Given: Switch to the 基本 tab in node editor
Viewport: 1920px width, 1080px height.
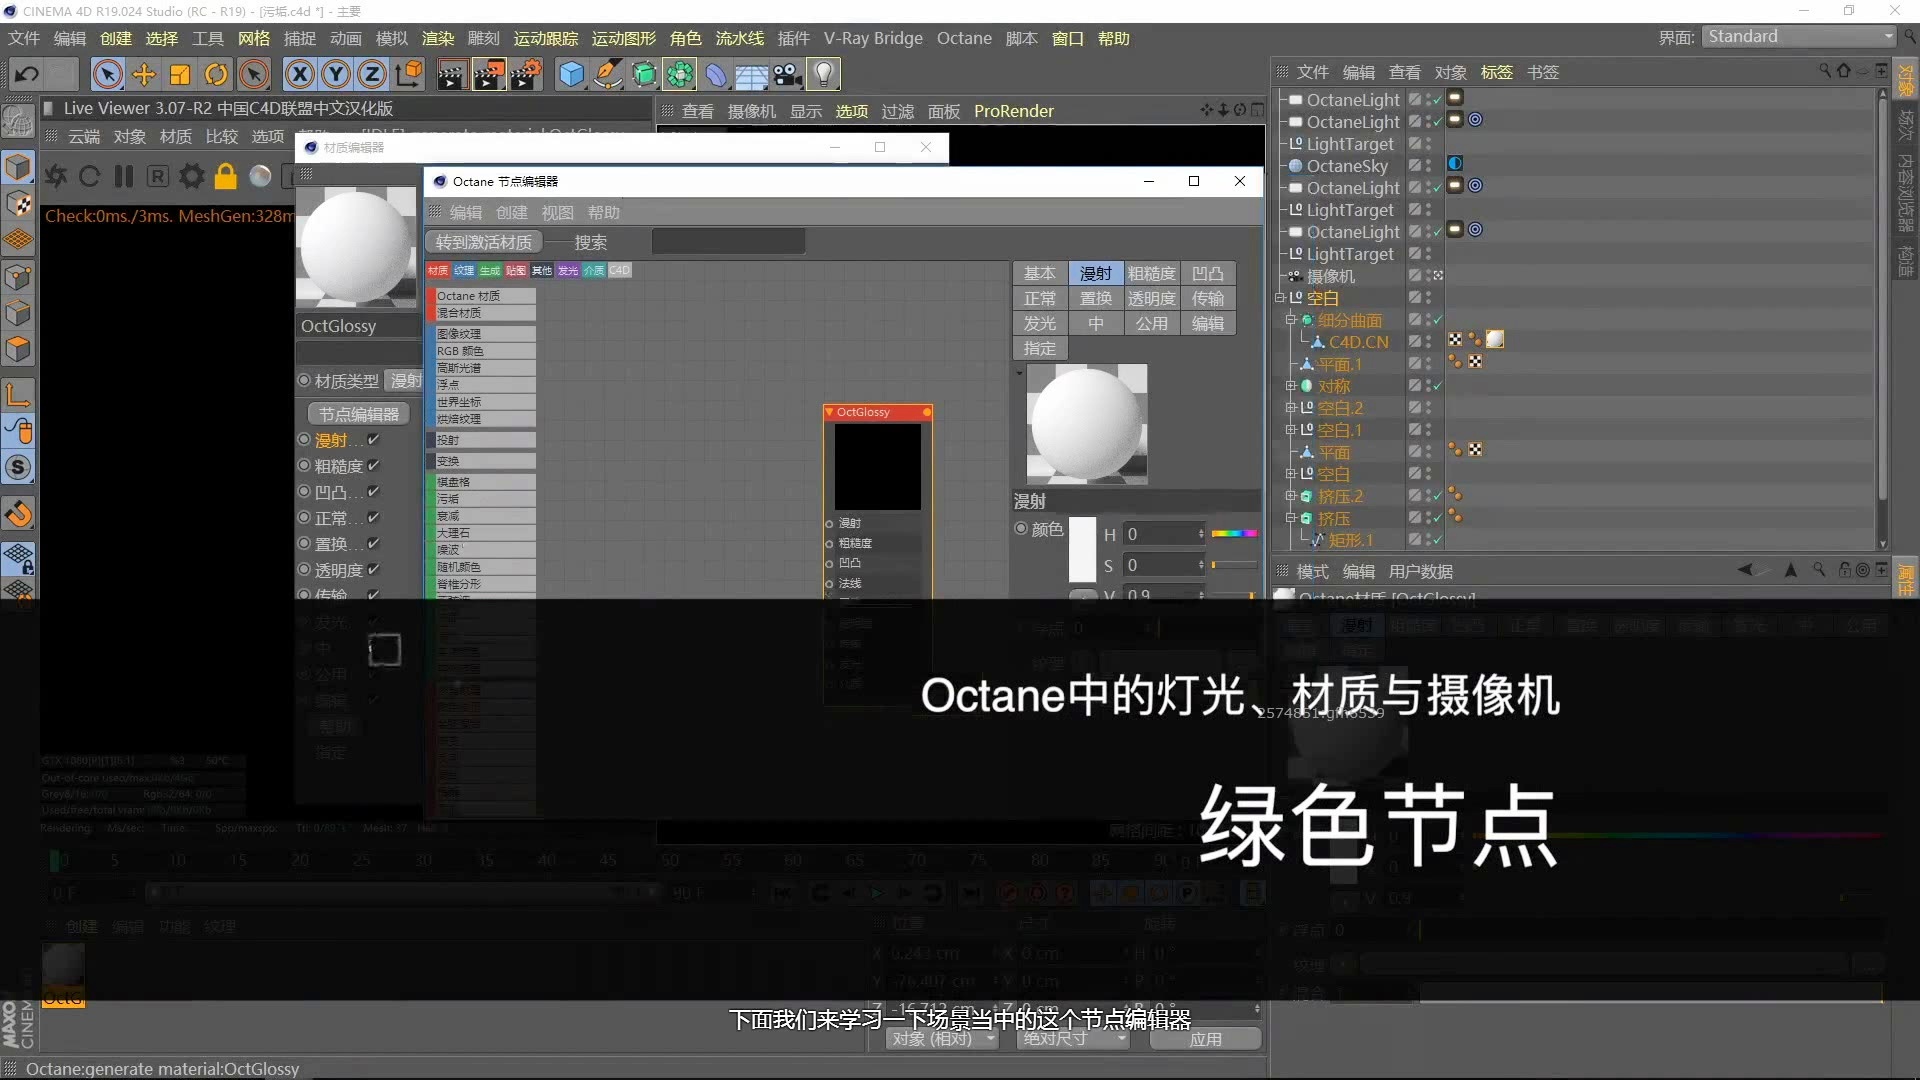Looking at the screenshot, I should click(x=1040, y=274).
